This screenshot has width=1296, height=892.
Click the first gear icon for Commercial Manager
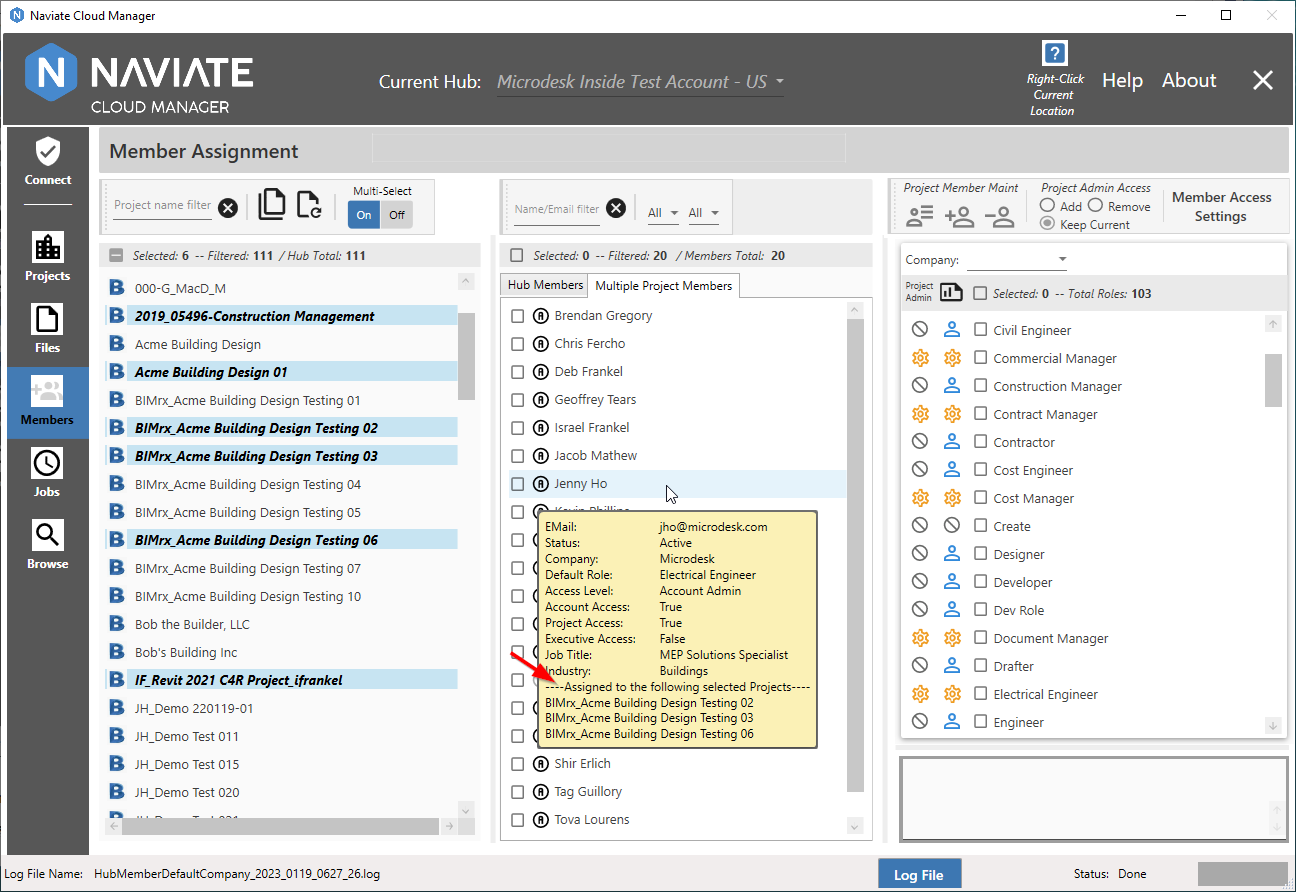(920, 358)
